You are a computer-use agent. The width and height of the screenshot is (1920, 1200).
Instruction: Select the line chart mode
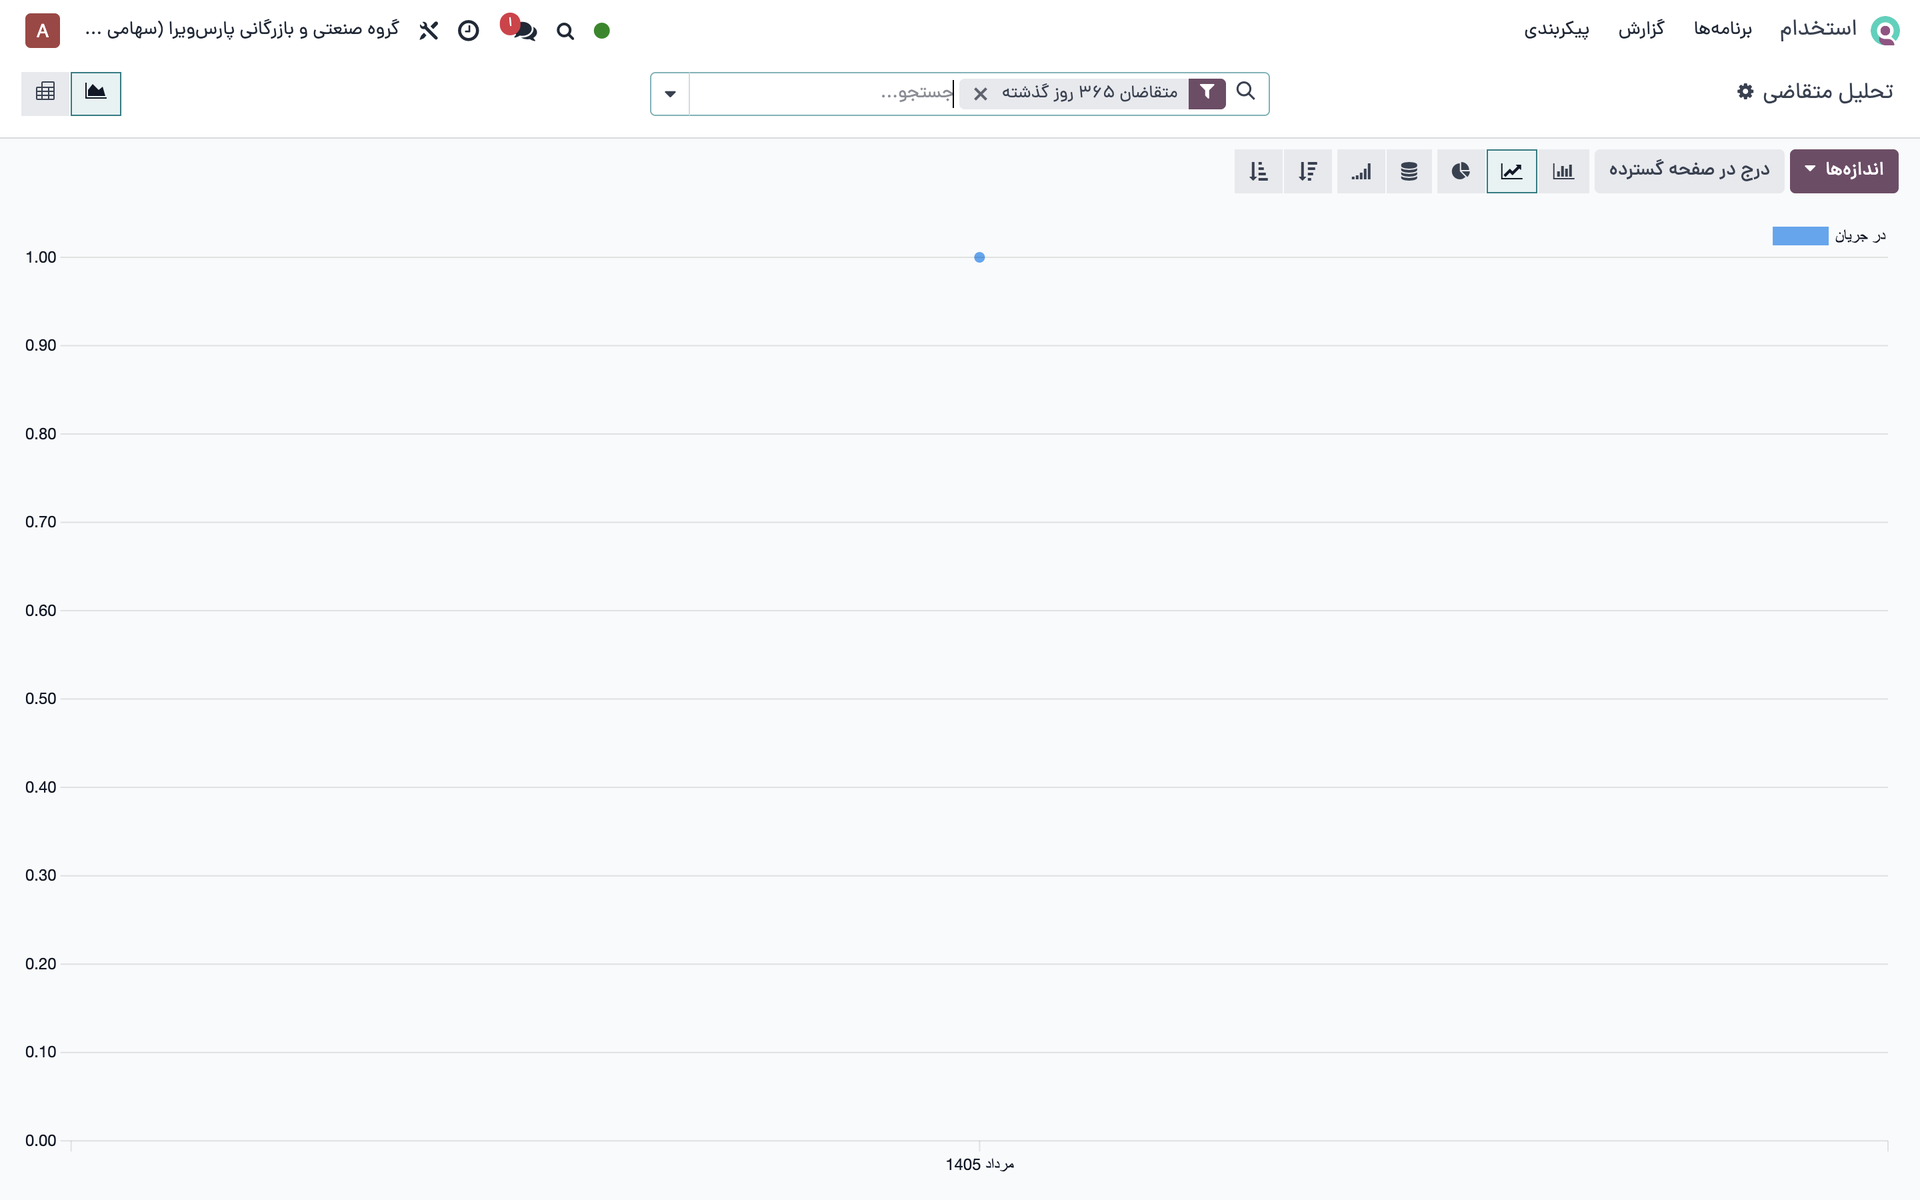click(x=1512, y=171)
